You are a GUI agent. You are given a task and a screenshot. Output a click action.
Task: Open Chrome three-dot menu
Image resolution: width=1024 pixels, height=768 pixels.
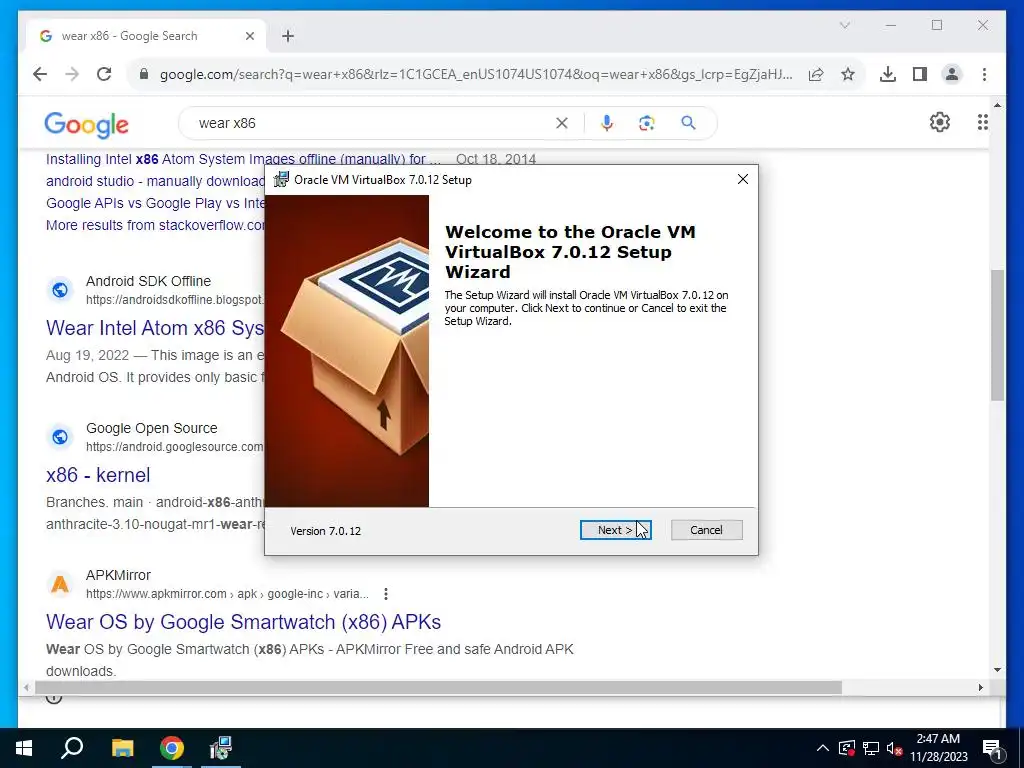[984, 74]
